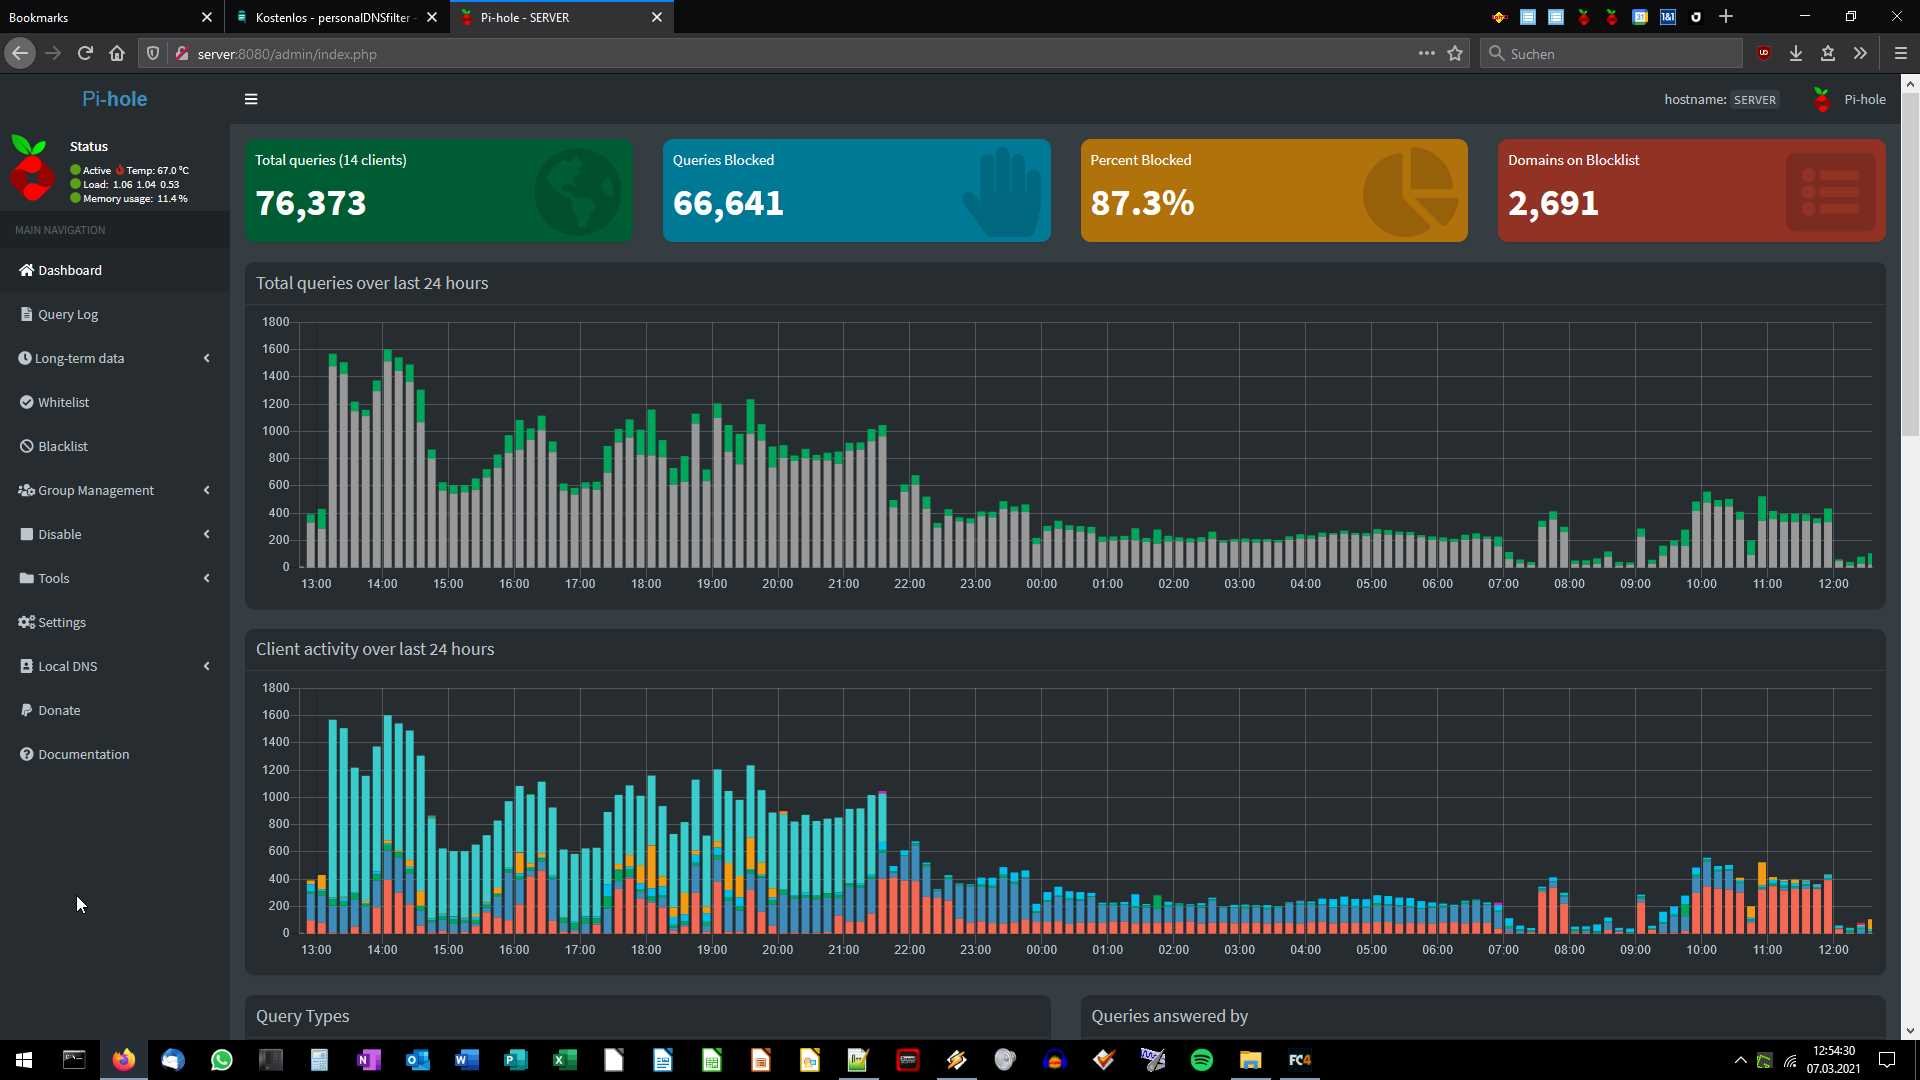Screen dimensions: 1920x1080
Task: Open a new tab with the plus button
Action: (x=1726, y=17)
